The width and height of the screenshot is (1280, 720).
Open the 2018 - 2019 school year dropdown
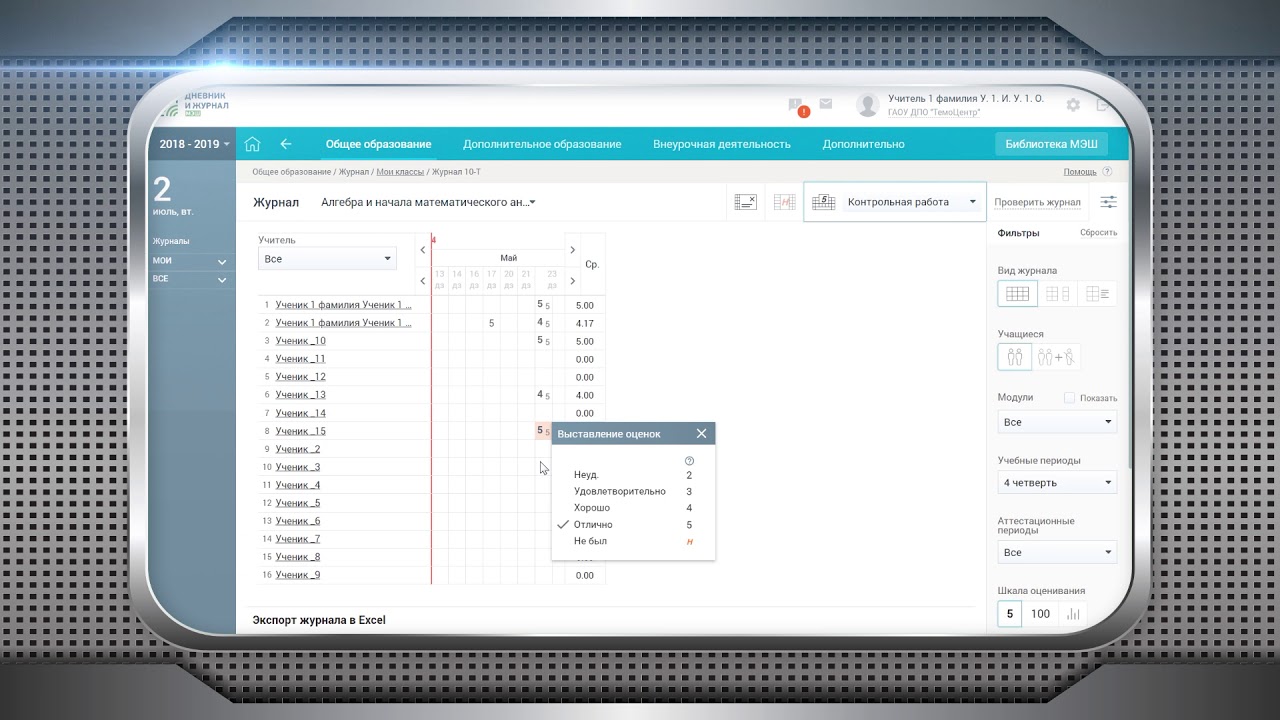[x=193, y=144]
